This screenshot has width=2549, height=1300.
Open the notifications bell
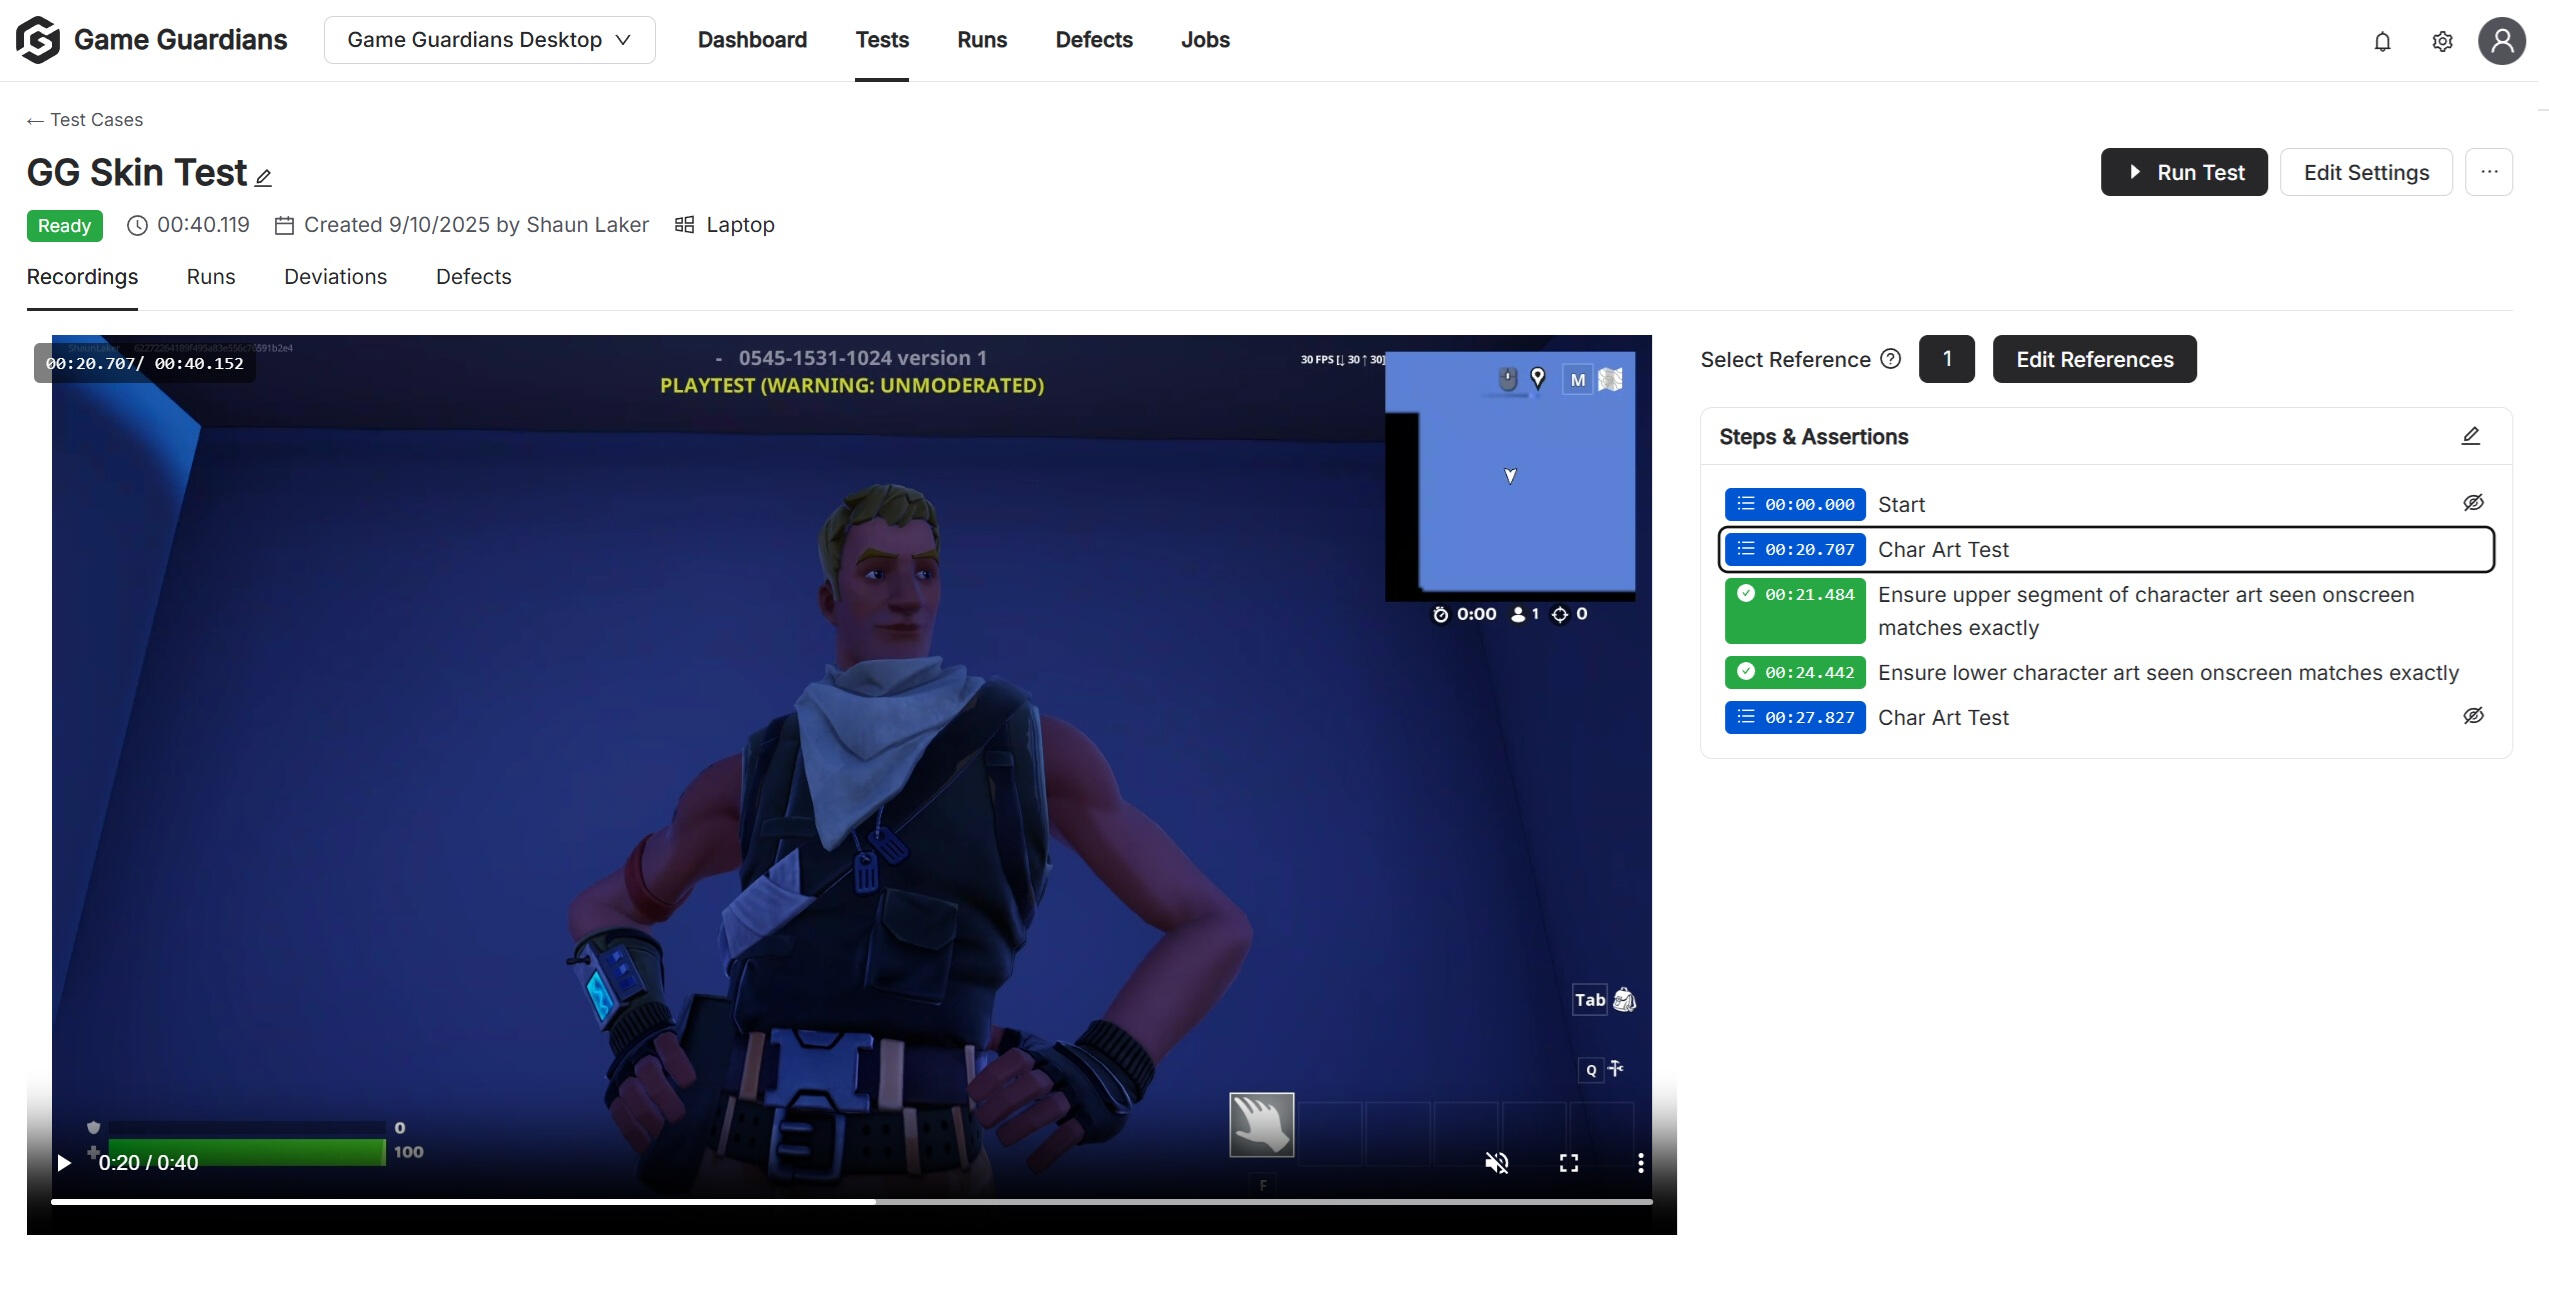(2382, 41)
